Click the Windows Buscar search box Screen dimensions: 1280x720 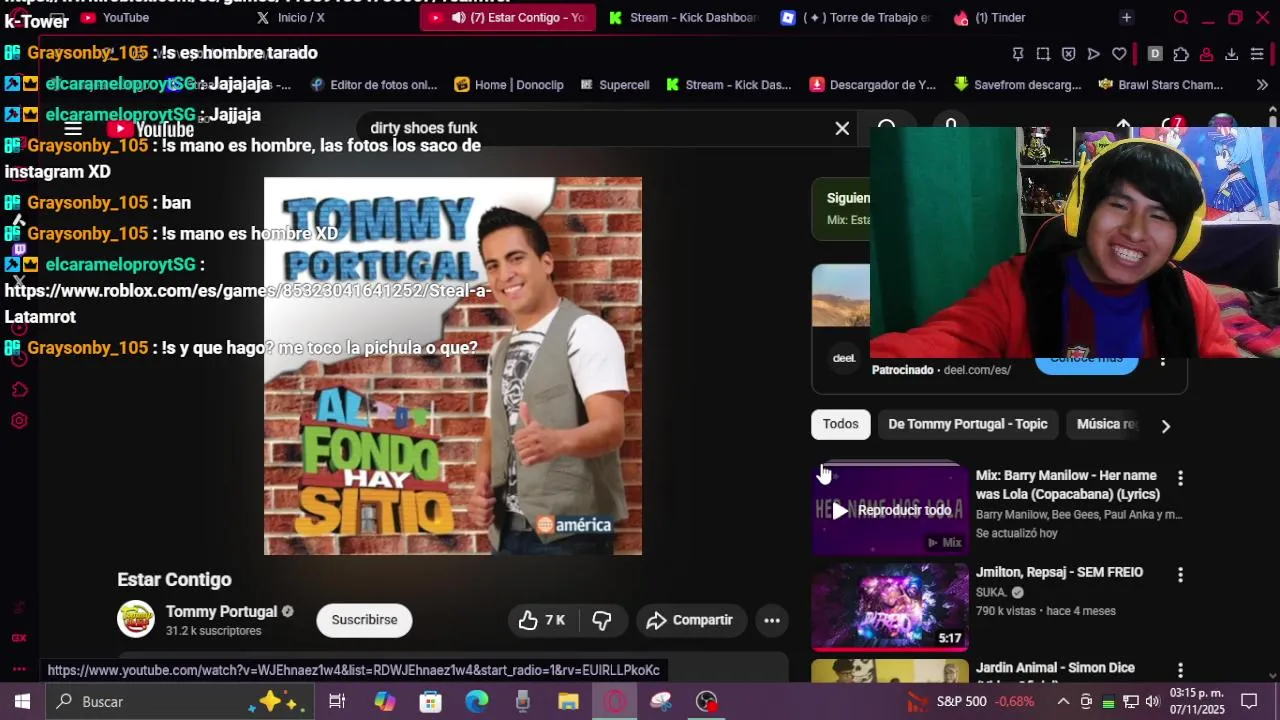(x=178, y=701)
